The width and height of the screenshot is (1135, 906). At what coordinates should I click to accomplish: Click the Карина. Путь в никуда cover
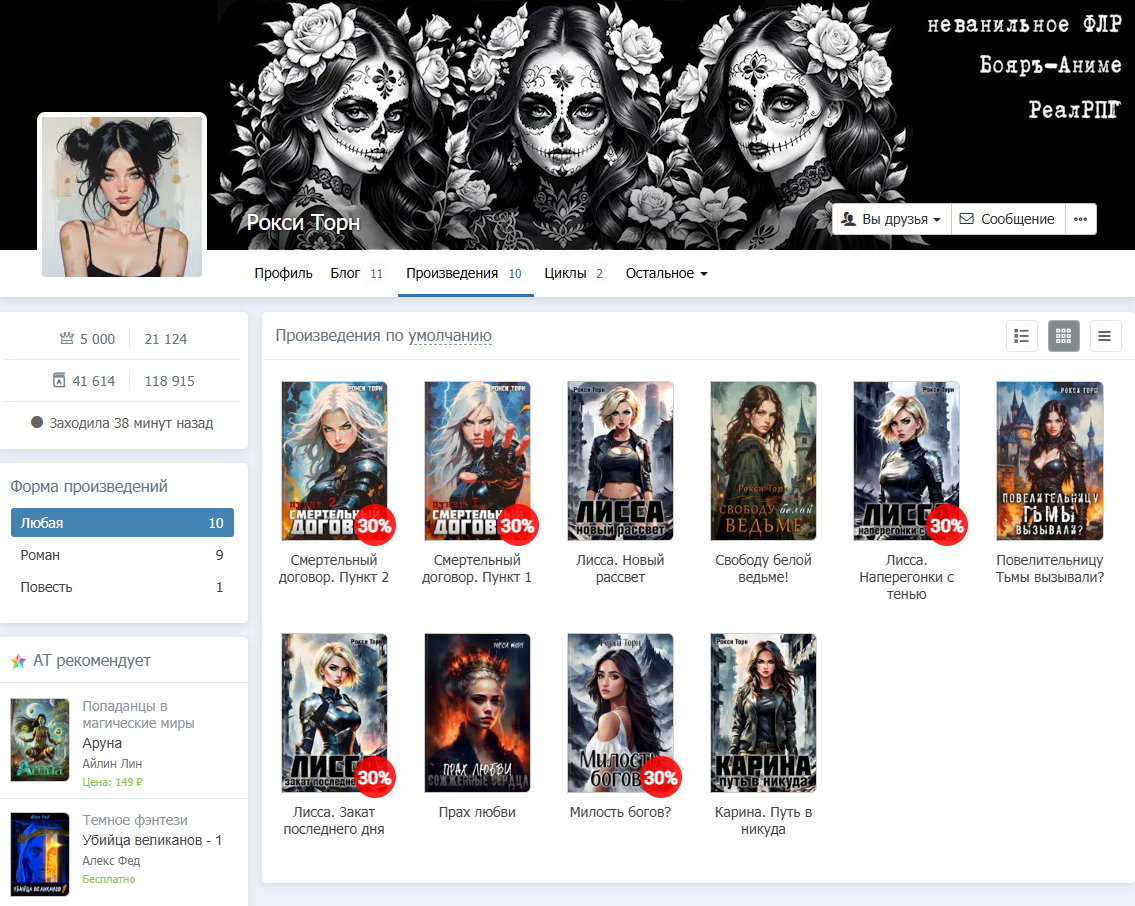pos(763,713)
